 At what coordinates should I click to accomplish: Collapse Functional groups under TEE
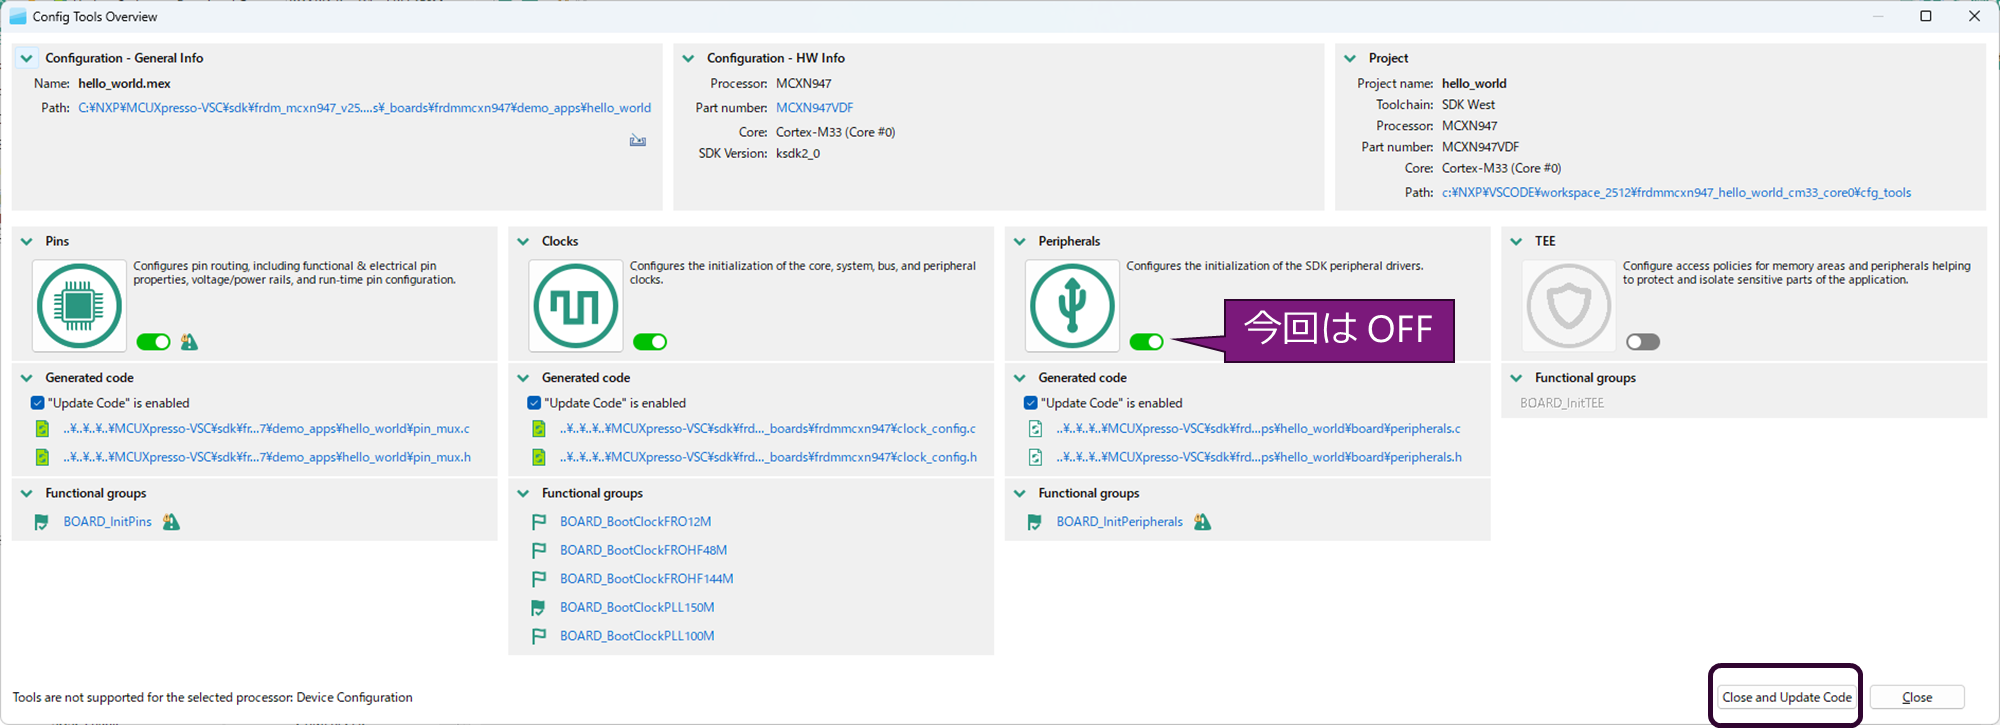pos(1517,378)
